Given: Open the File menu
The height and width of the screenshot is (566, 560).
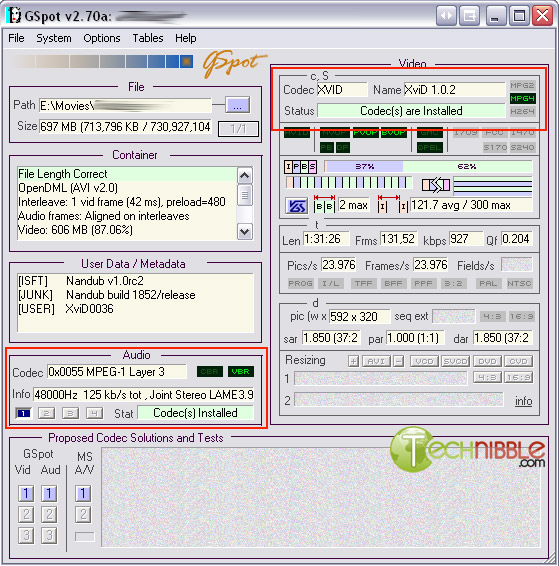Looking at the screenshot, I should [16, 38].
